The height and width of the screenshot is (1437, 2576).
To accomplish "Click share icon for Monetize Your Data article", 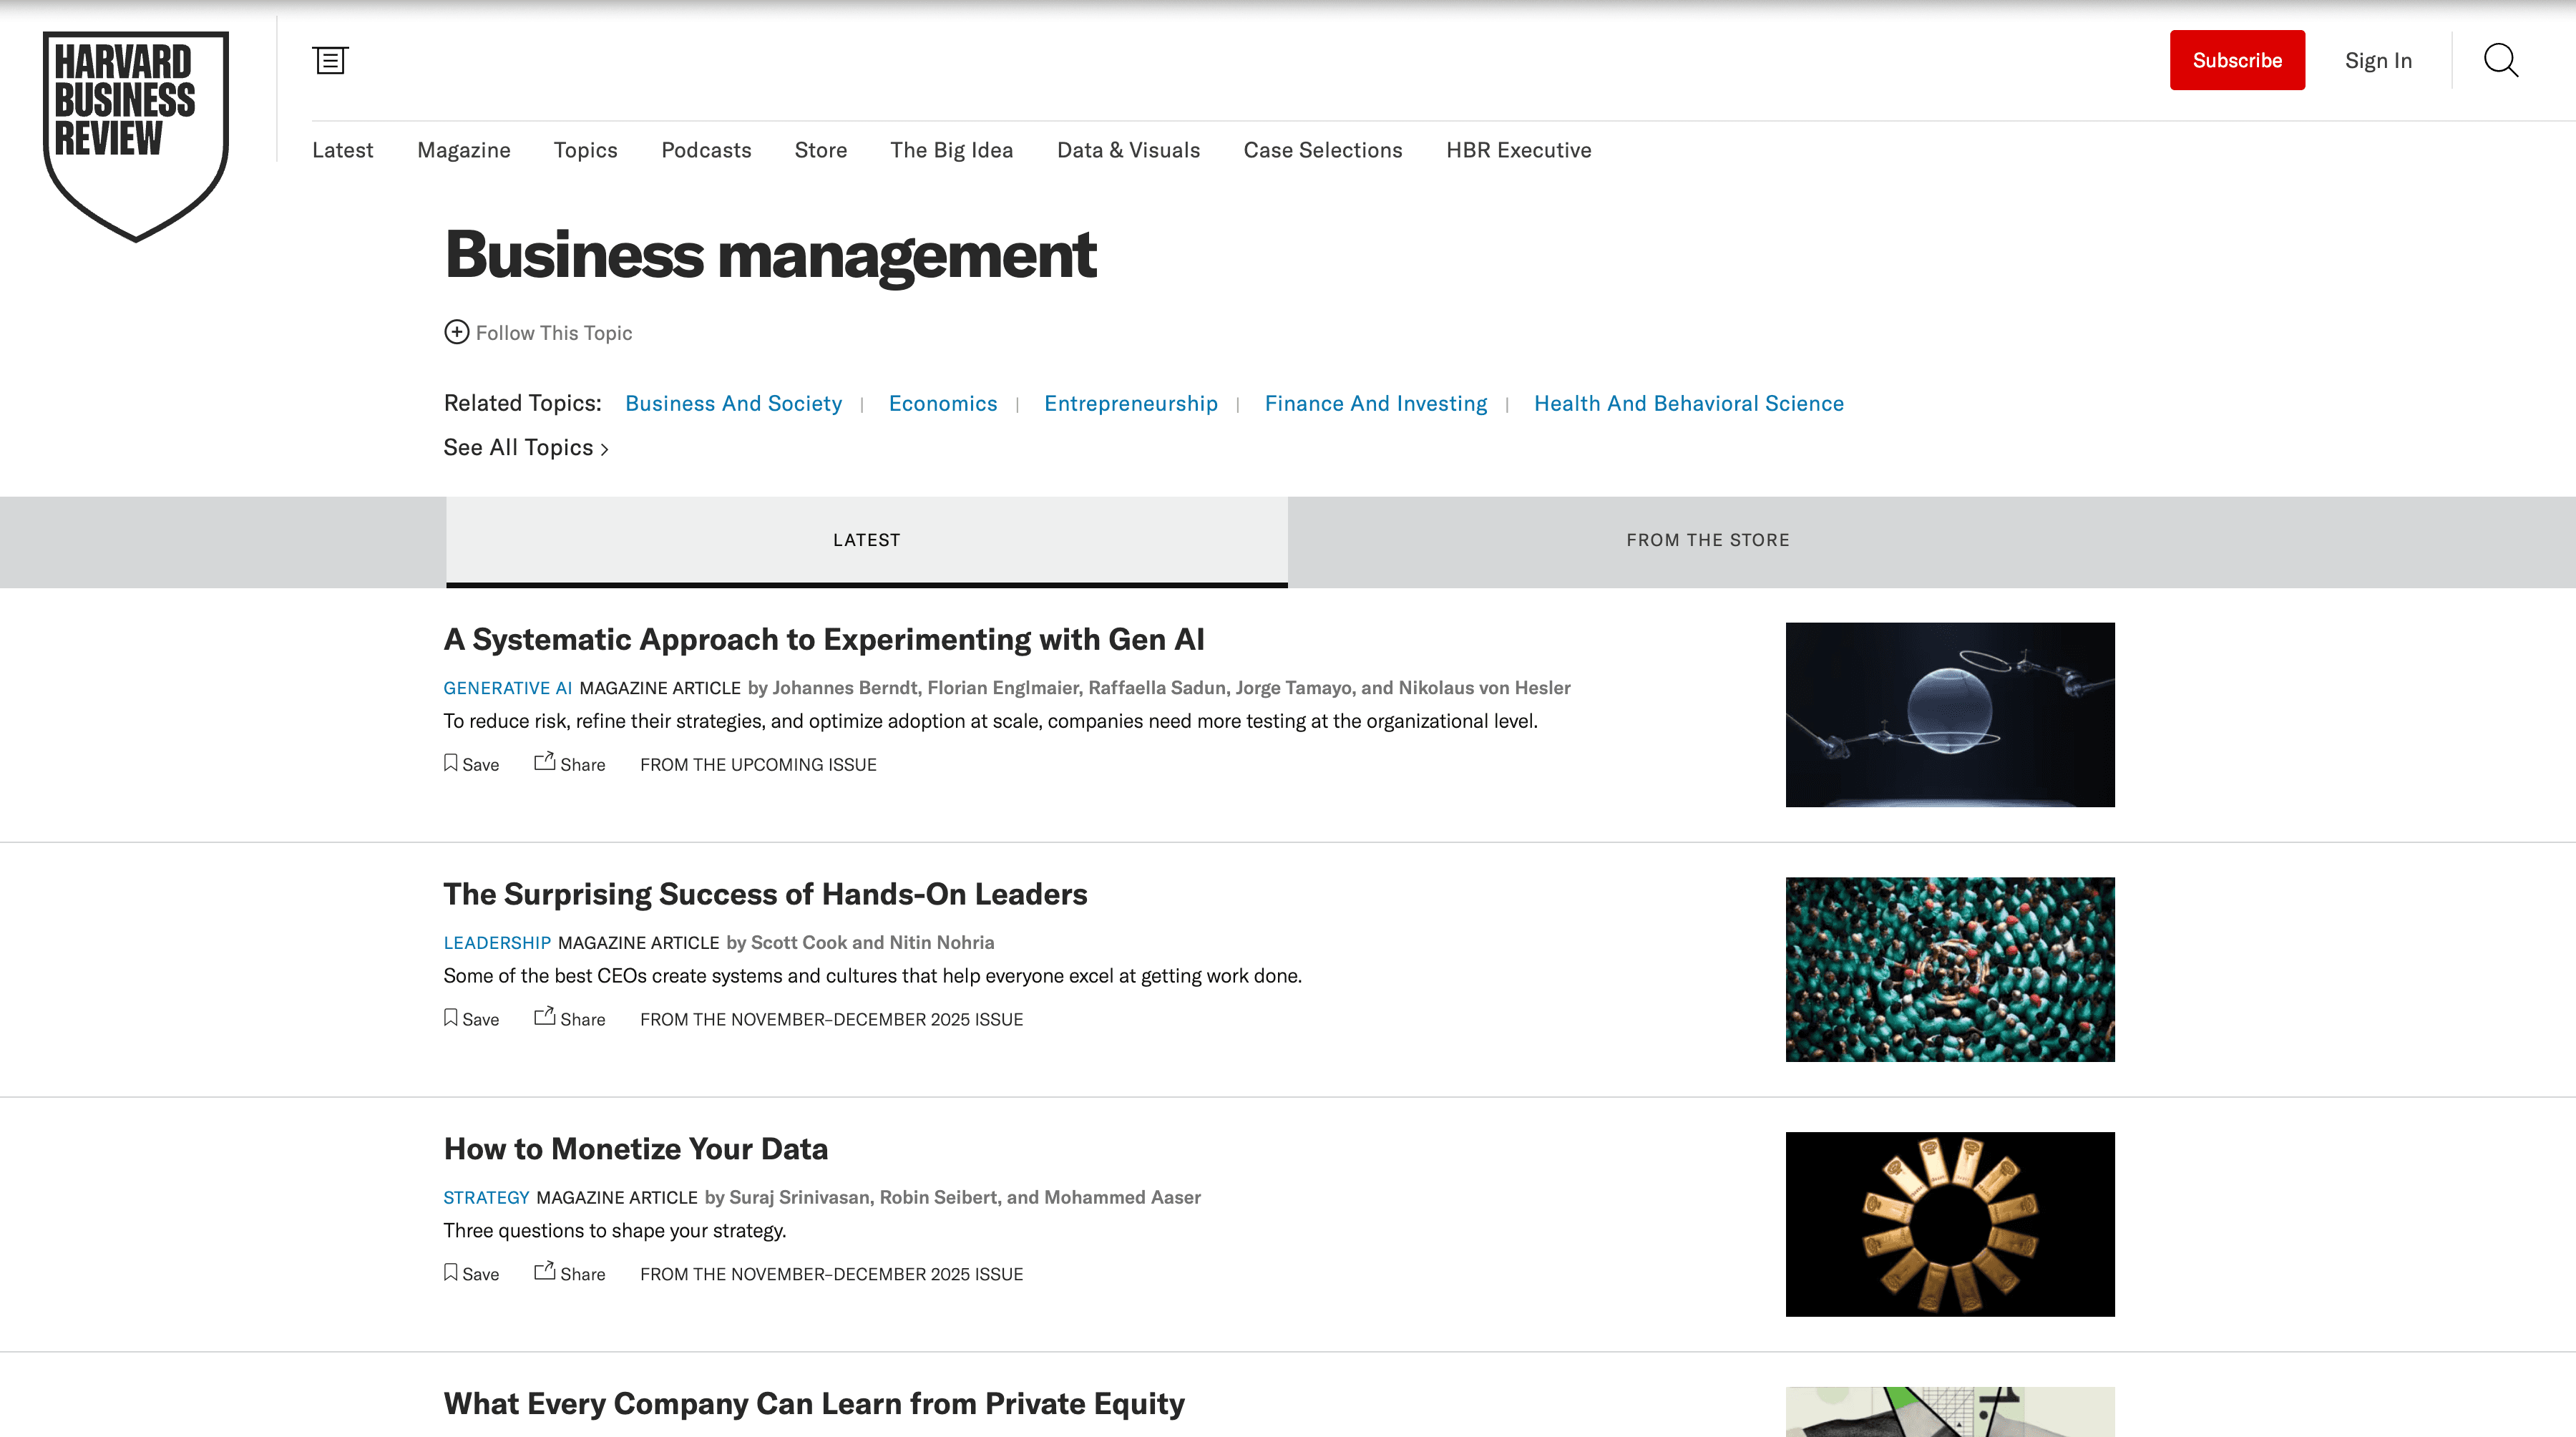I will click(544, 1272).
